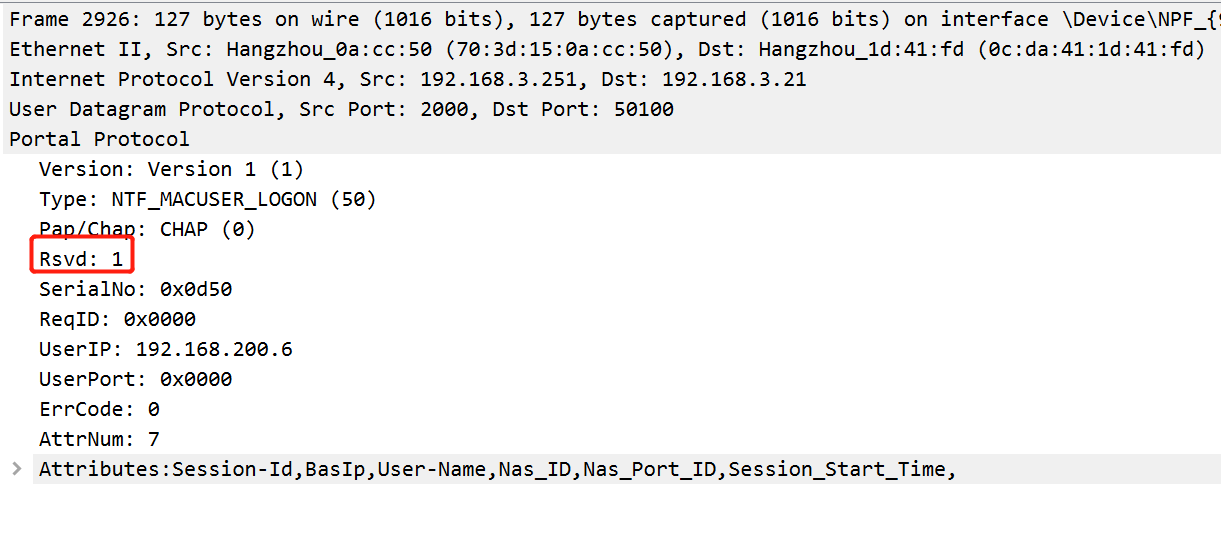Expand the Attributes tree node arrow
The image size is (1221, 541).
[x=16, y=469]
